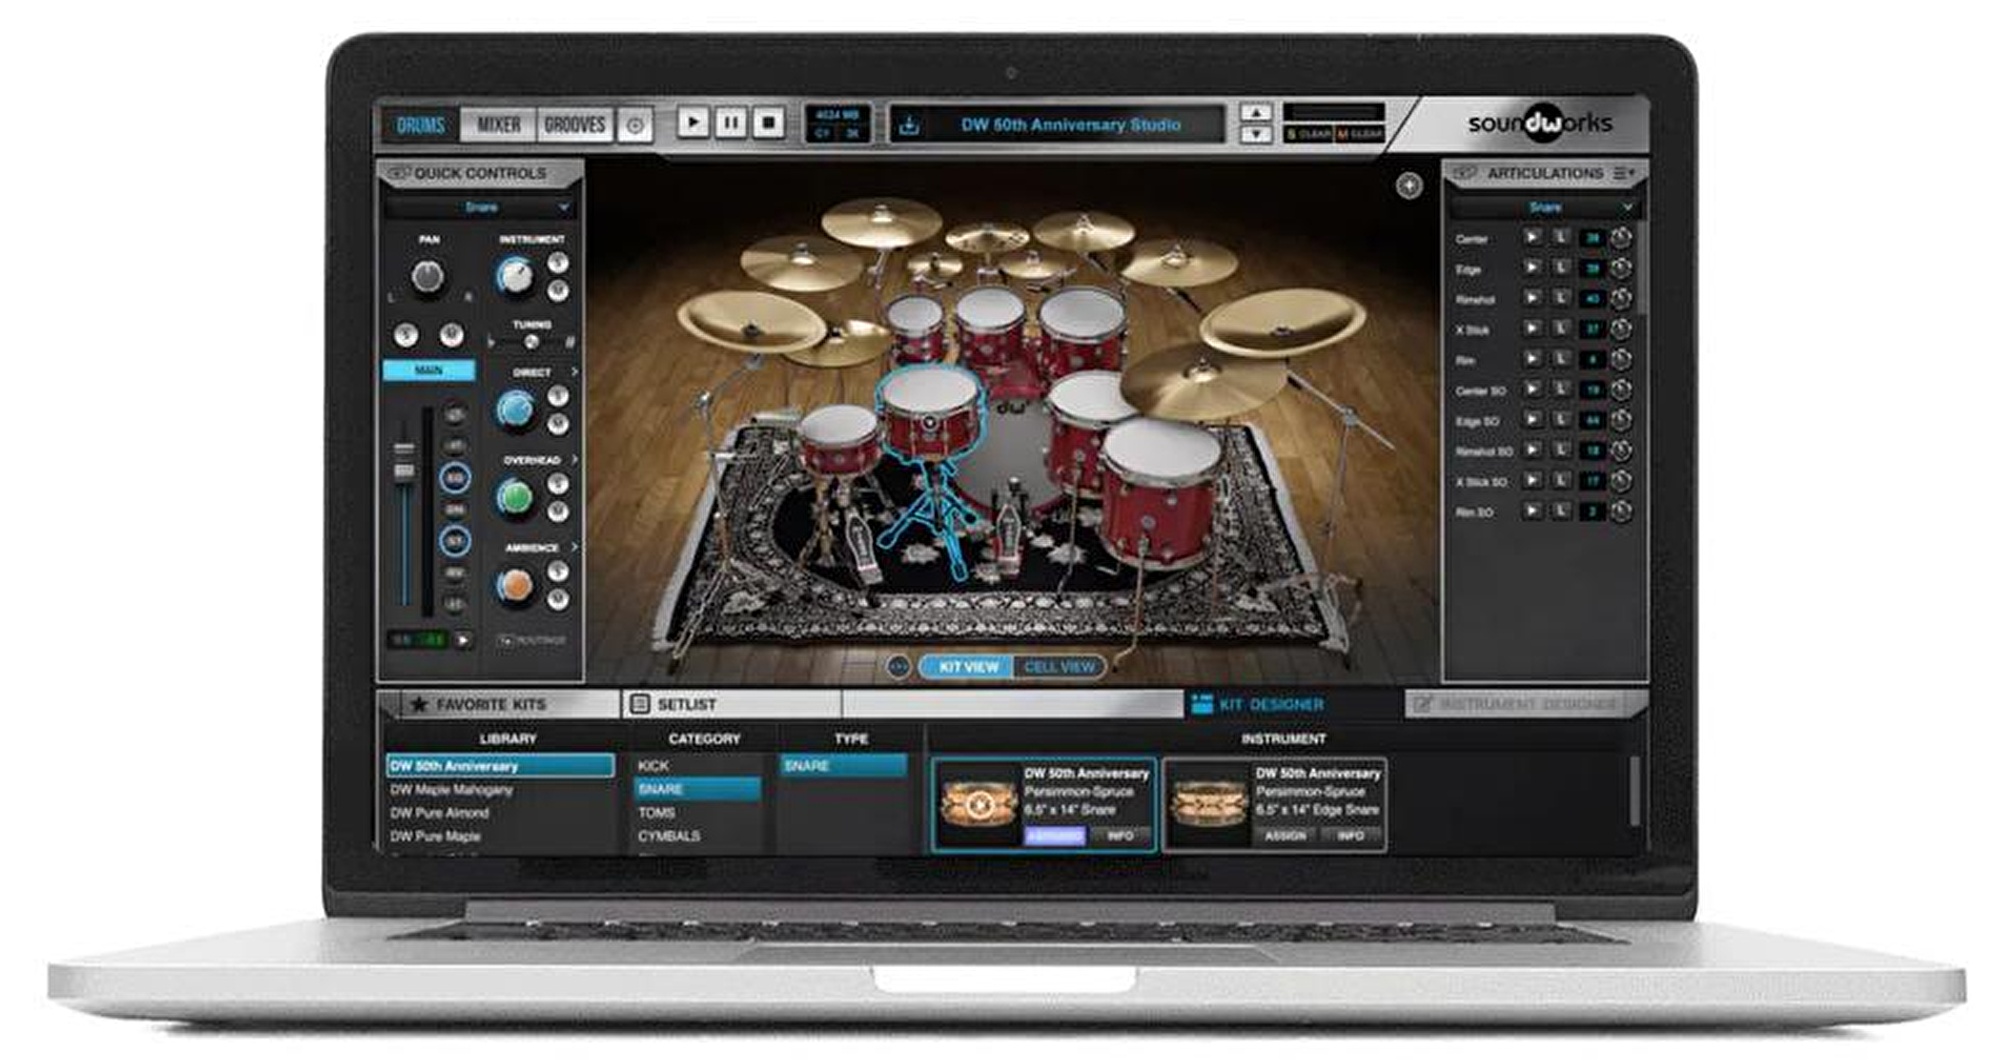
Task: Click the add plus icon above the kit
Action: pos(1409,185)
